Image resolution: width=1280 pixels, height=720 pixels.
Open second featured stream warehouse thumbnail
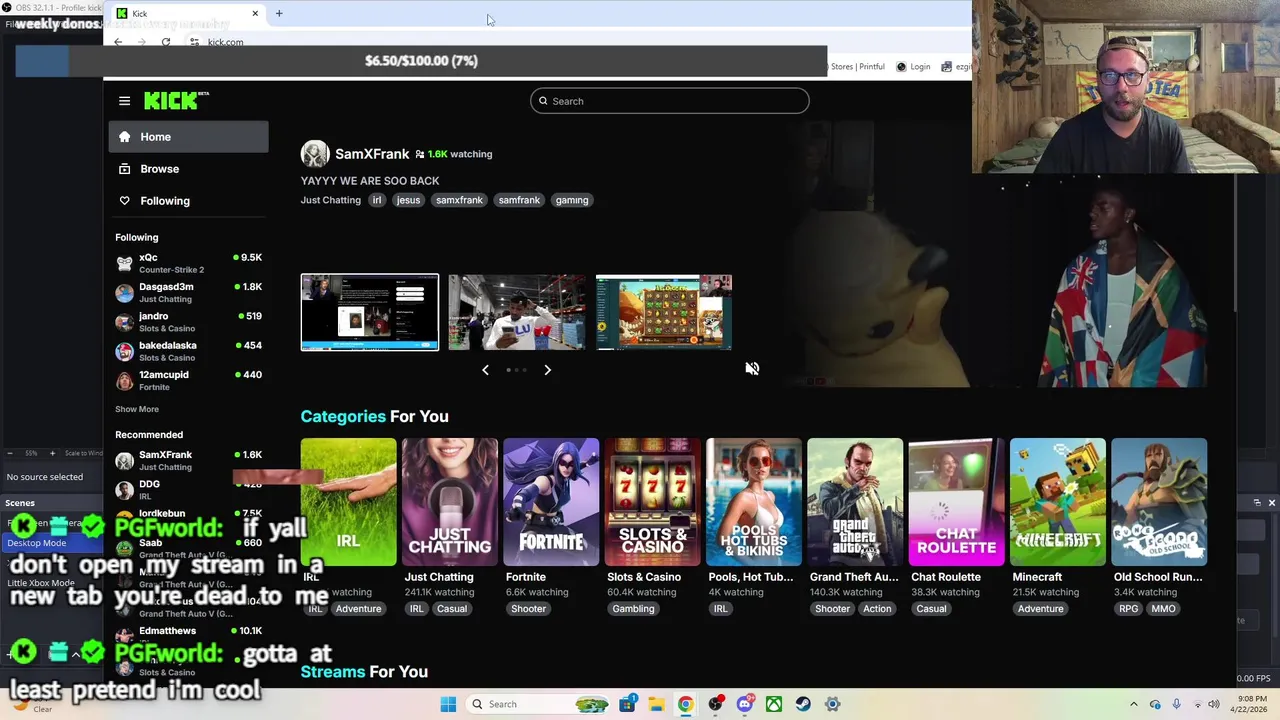(x=517, y=312)
